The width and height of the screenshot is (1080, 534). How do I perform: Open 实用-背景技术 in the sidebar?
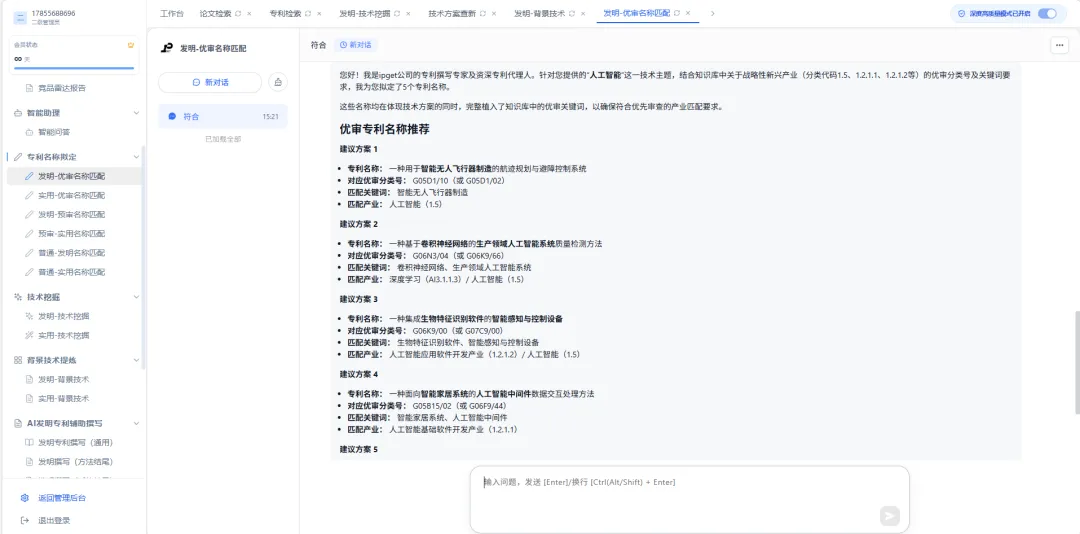[x=63, y=398]
